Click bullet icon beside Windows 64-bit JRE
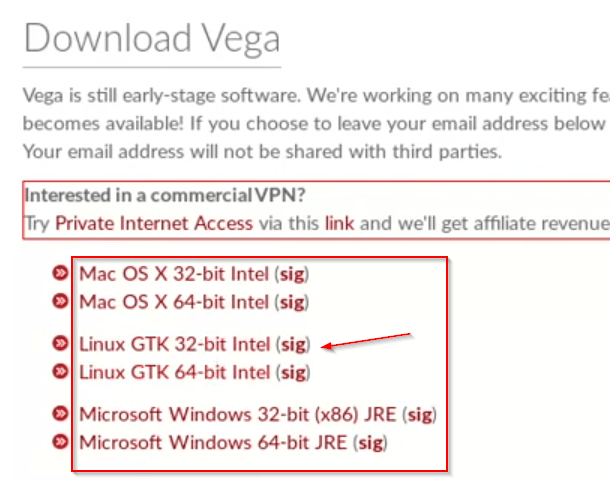Viewport: 610px width, 480px height. [60, 442]
